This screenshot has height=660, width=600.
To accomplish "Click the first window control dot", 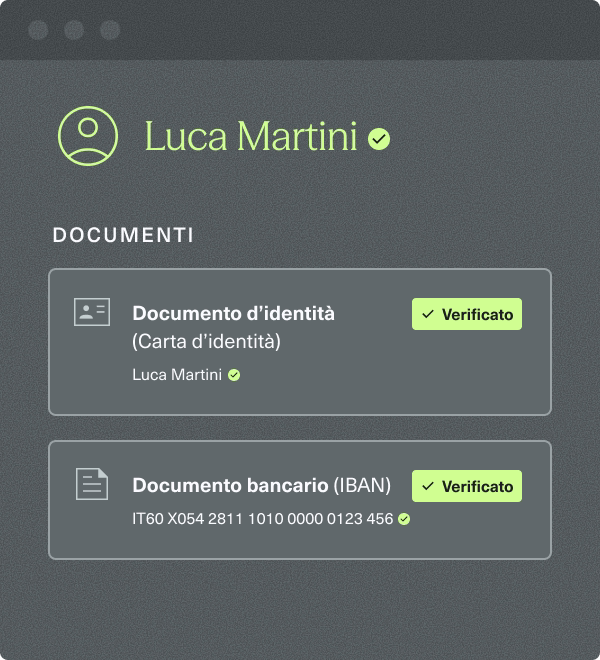I will click(x=38, y=30).
